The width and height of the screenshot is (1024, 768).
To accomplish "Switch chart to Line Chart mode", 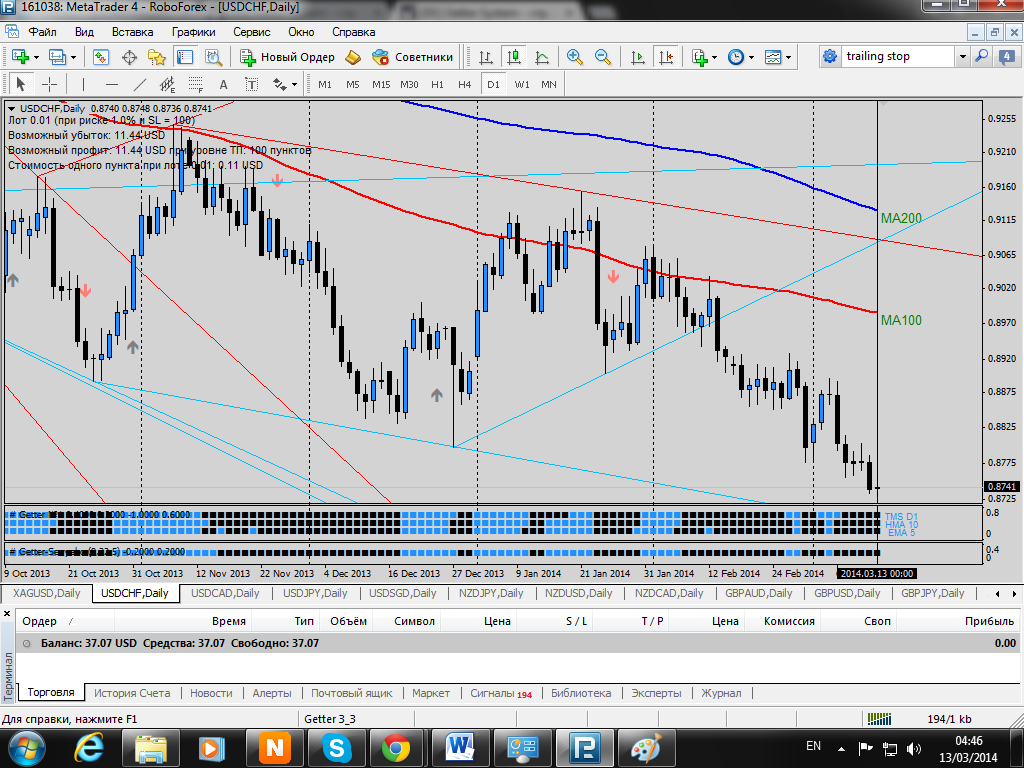I will click(542, 57).
